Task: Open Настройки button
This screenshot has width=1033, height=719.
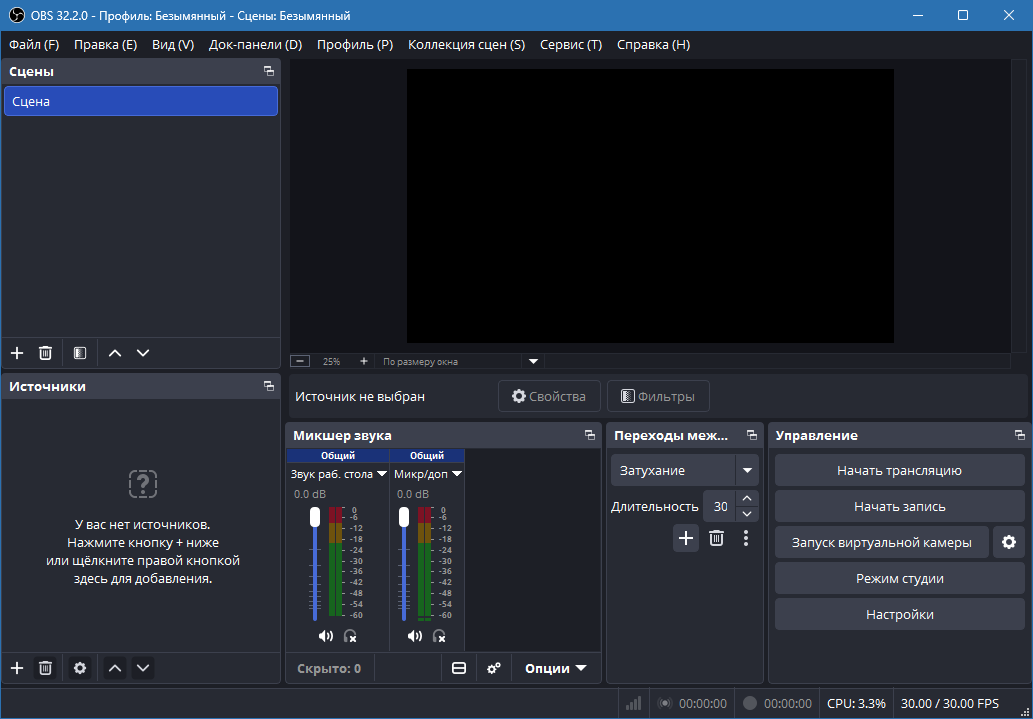Action: pos(899,615)
